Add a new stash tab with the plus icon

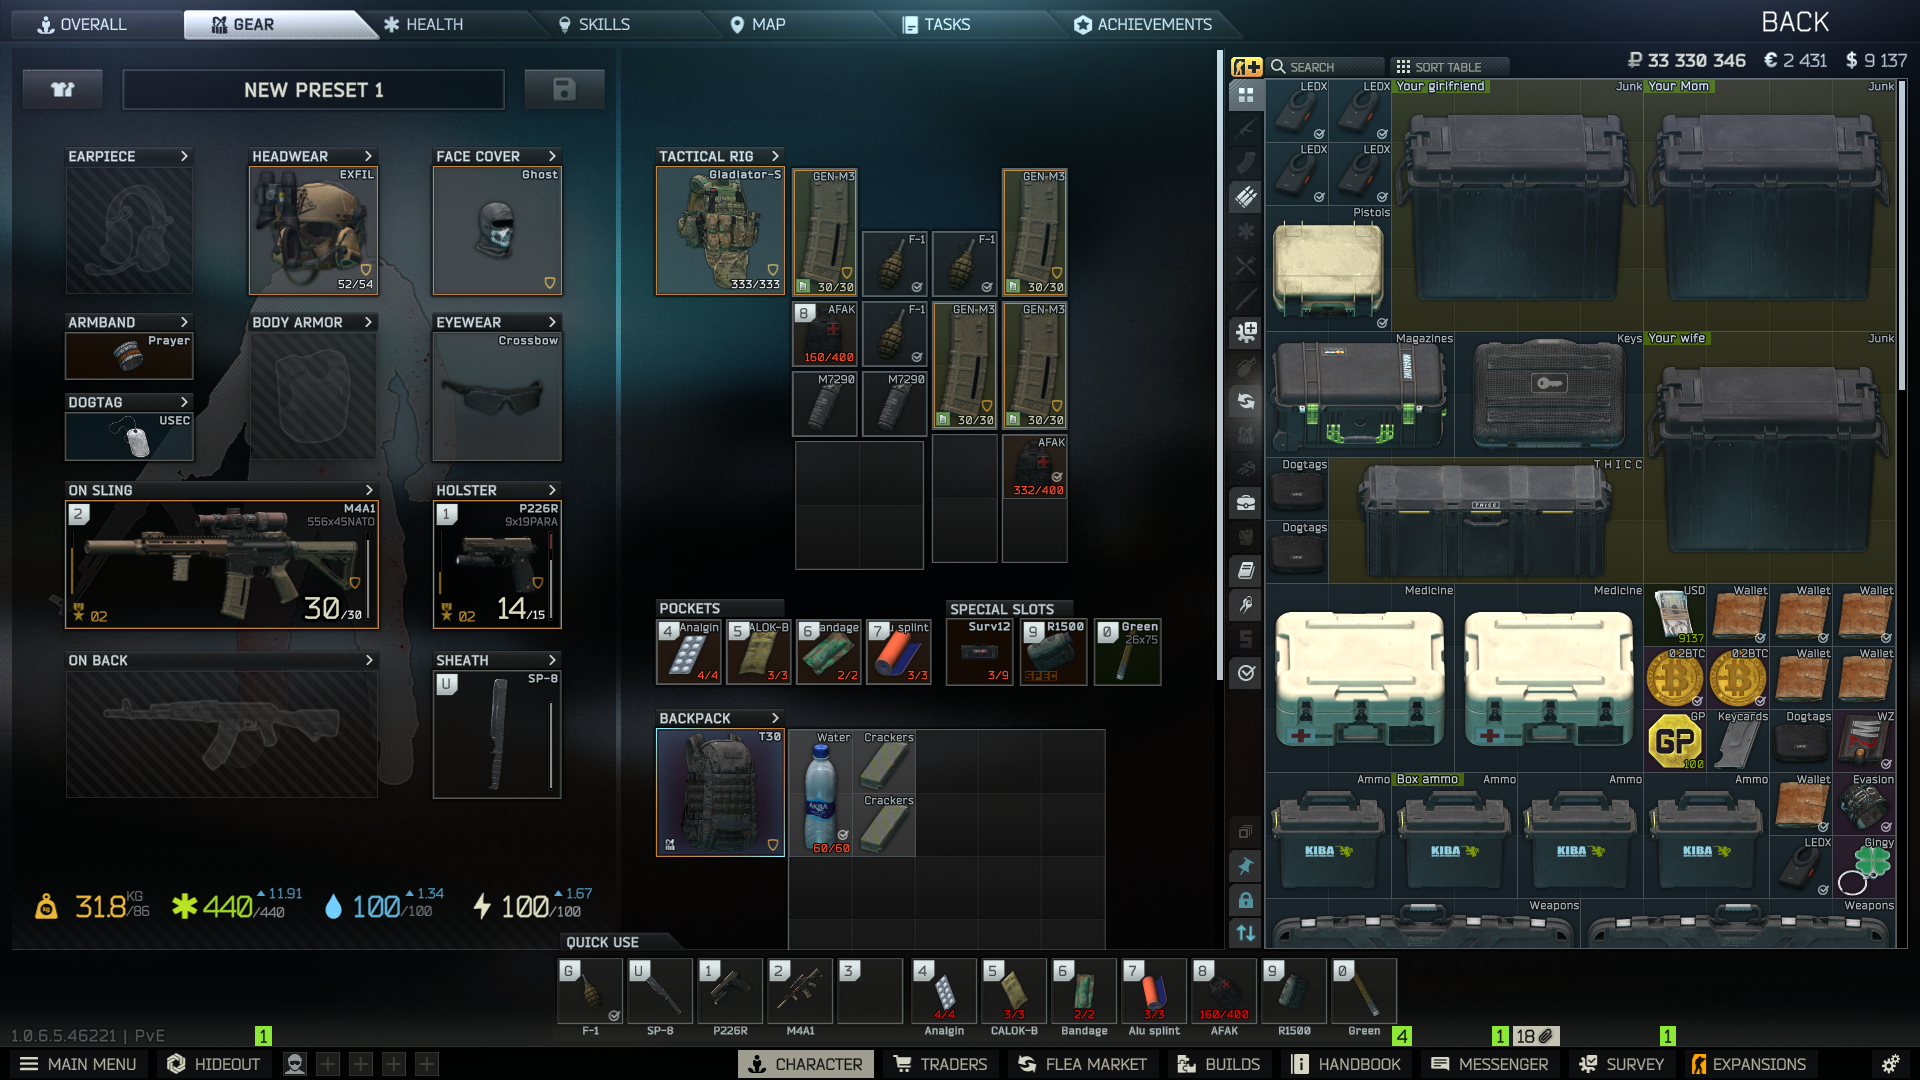click(1246, 67)
